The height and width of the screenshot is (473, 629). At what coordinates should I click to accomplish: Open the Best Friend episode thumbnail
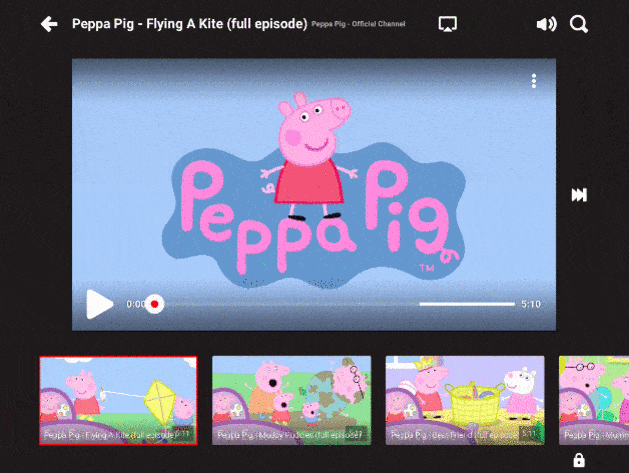[465, 400]
